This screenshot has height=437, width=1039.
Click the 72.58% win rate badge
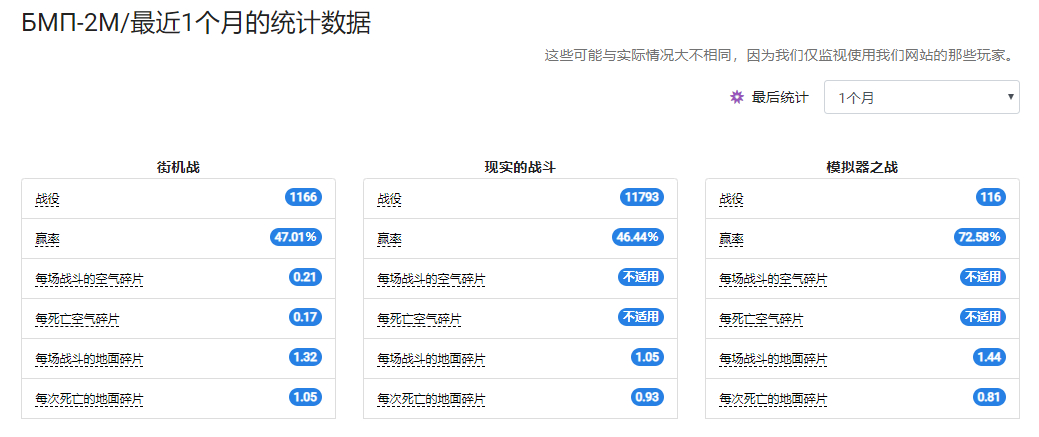(979, 237)
